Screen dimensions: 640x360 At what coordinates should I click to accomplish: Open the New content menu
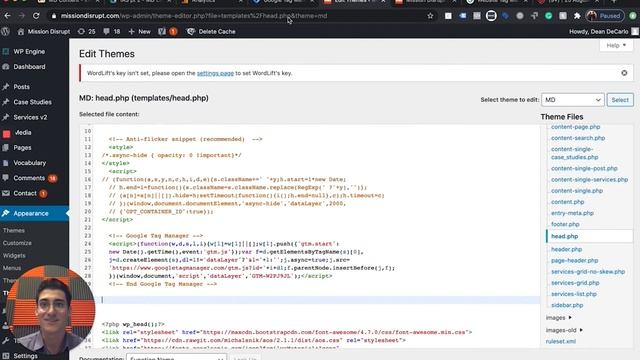(x=139, y=31)
